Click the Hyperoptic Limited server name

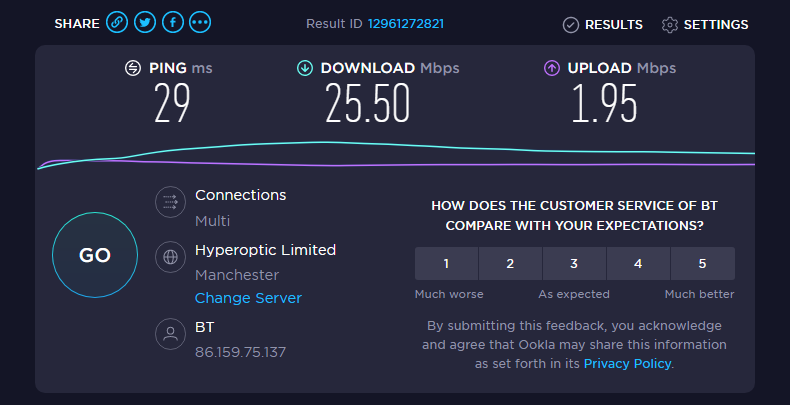coord(265,250)
